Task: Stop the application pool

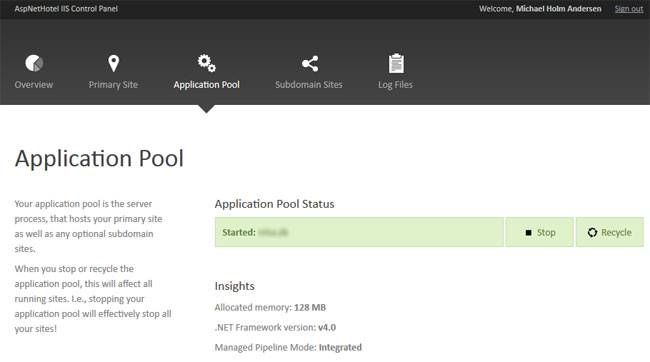Action: tap(540, 232)
